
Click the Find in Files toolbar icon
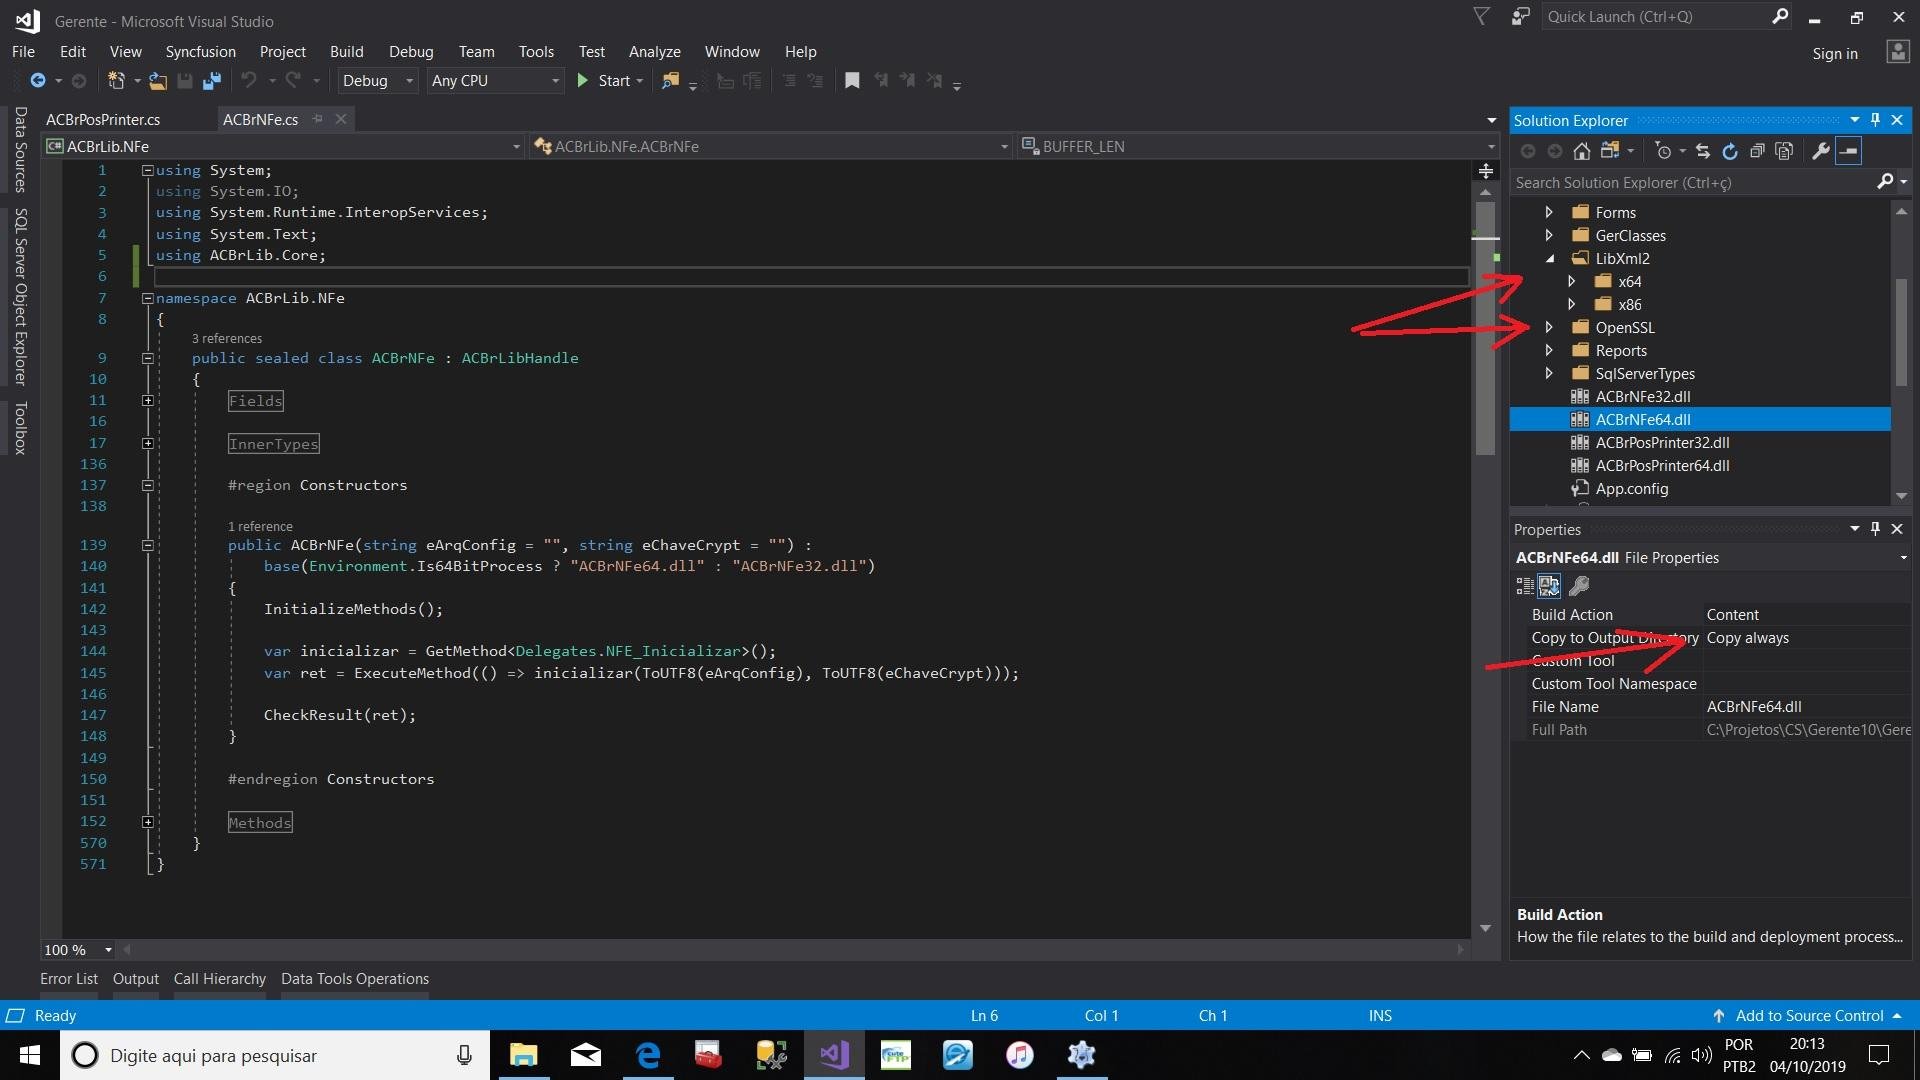[x=671, y=81]
